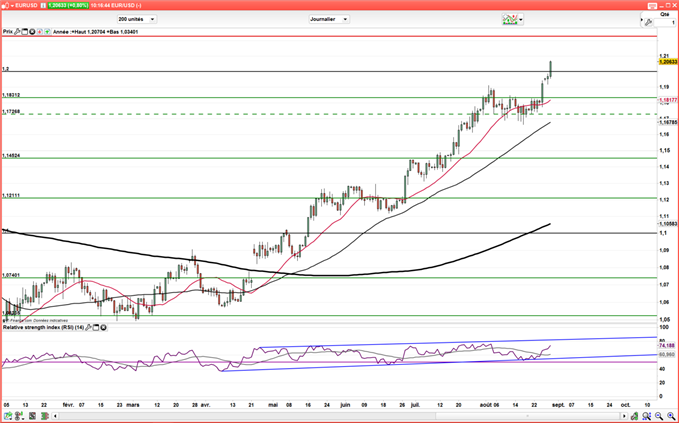Expand the trading panel side arrow
679x423 pixels.
point(642,19)
